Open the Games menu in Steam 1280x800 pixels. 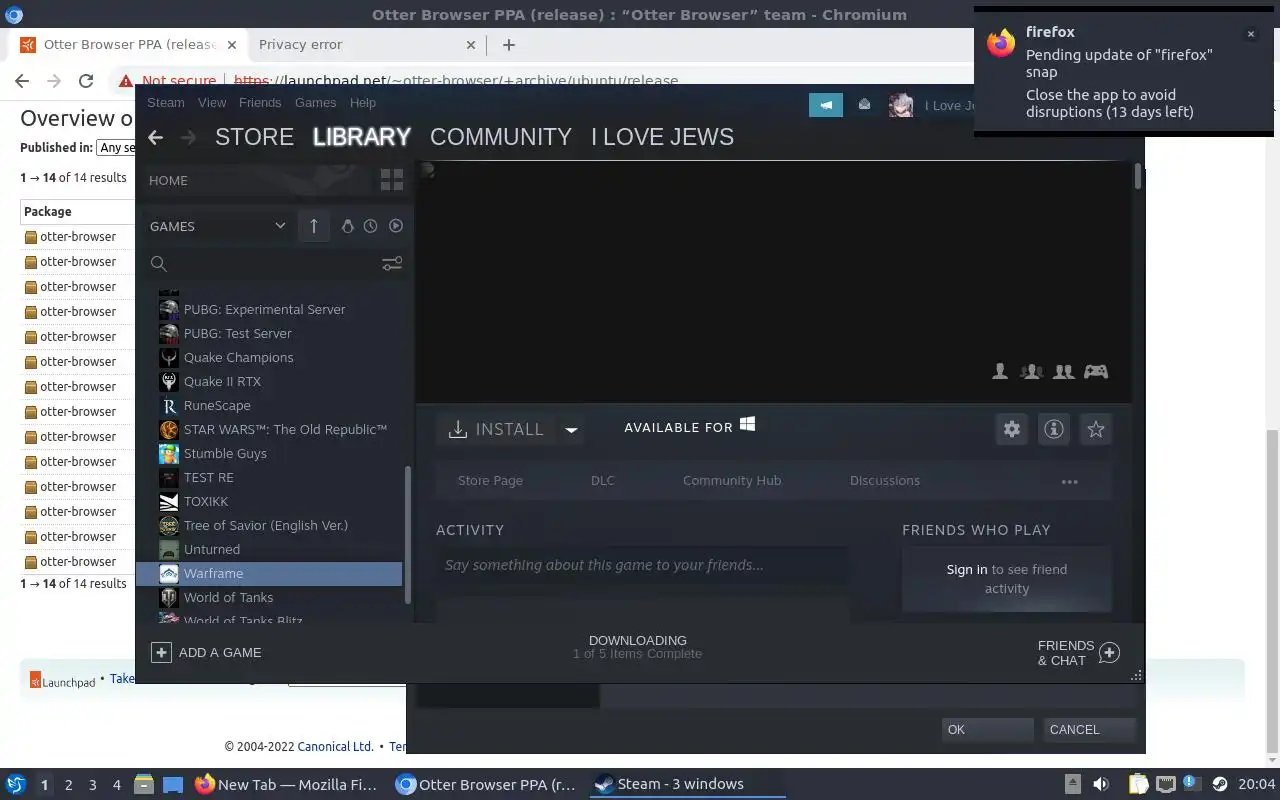(x=315, y=102)
